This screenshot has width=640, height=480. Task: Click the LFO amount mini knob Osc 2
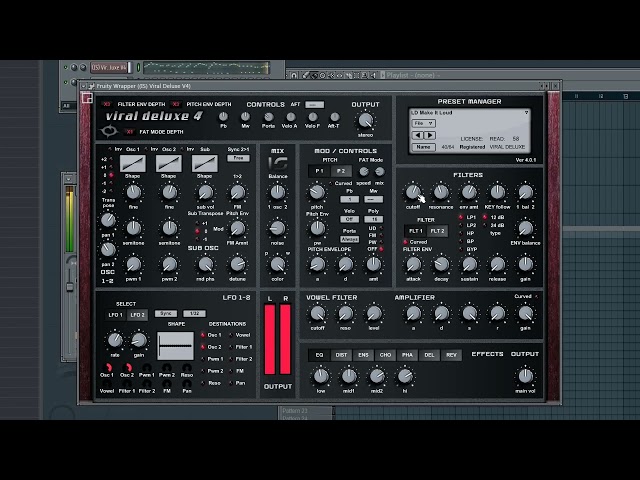point(127,367)
